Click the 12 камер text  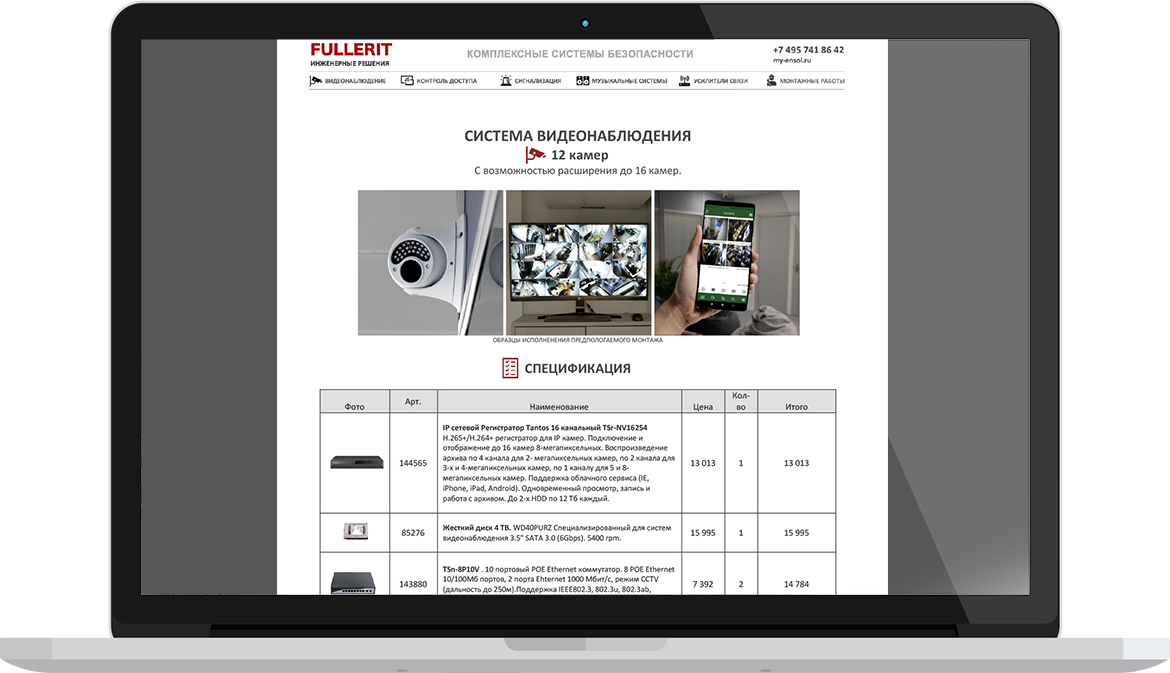579,155
